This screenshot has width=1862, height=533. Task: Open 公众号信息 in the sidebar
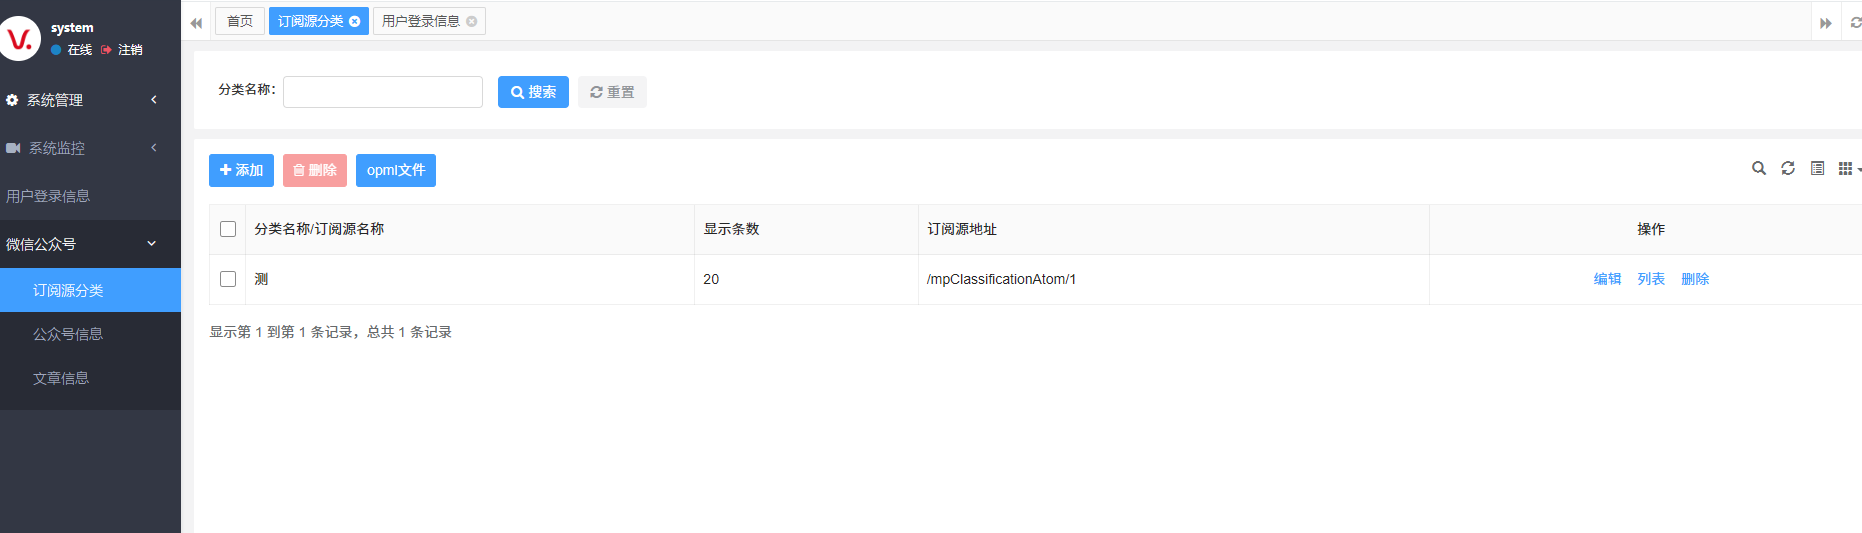[68, 334]
